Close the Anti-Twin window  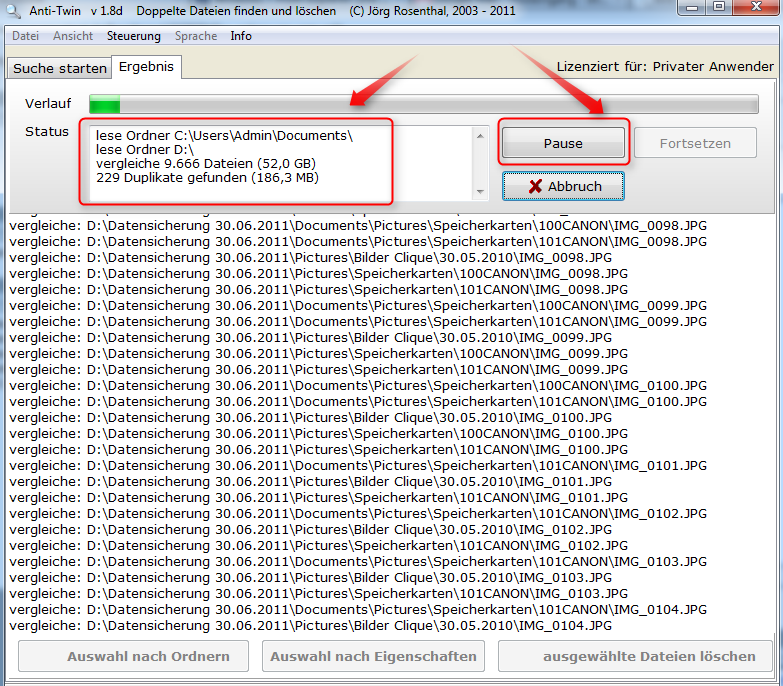[755, 7]
